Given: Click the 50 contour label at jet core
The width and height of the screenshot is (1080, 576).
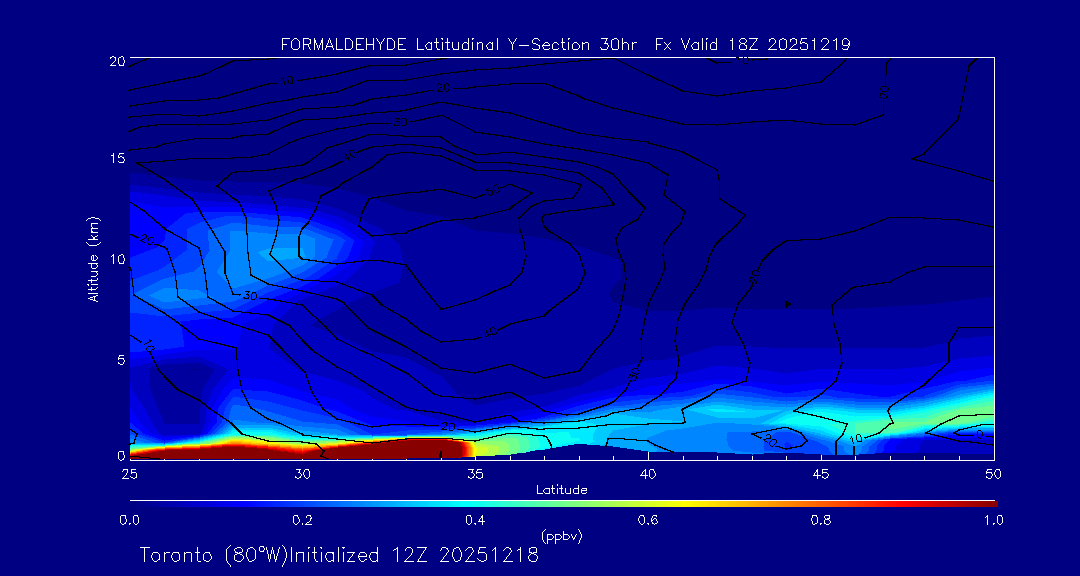Looking at the screenshot, I should [492, 190].
